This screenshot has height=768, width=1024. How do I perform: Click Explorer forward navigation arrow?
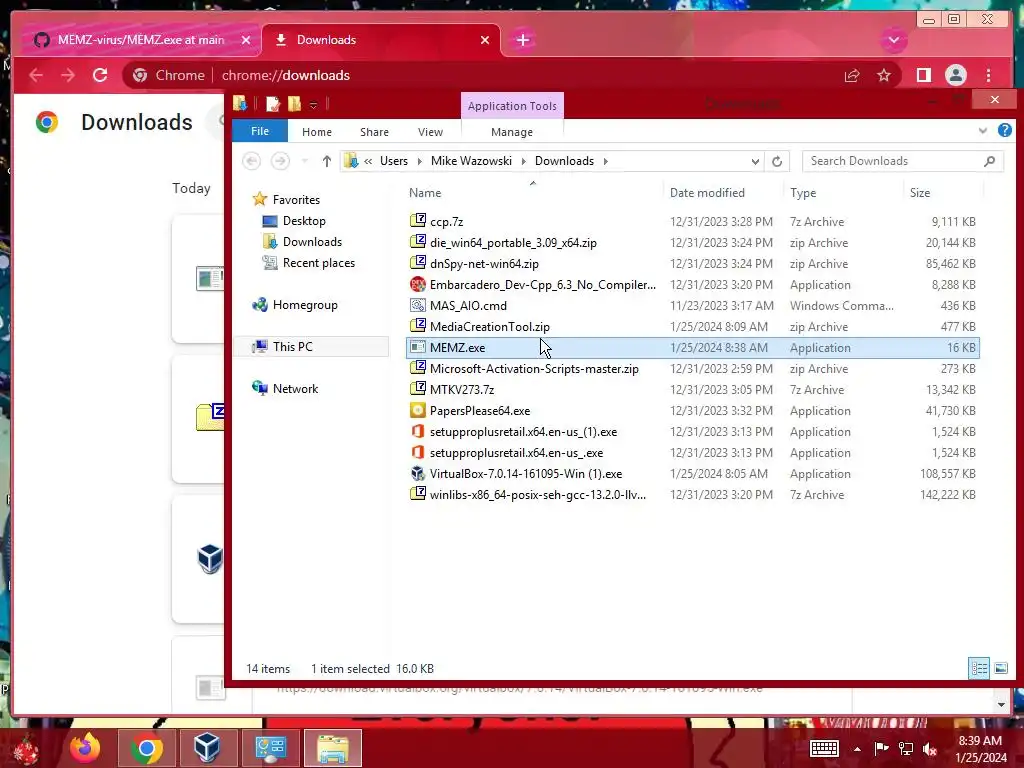click(x=280, y=161)
